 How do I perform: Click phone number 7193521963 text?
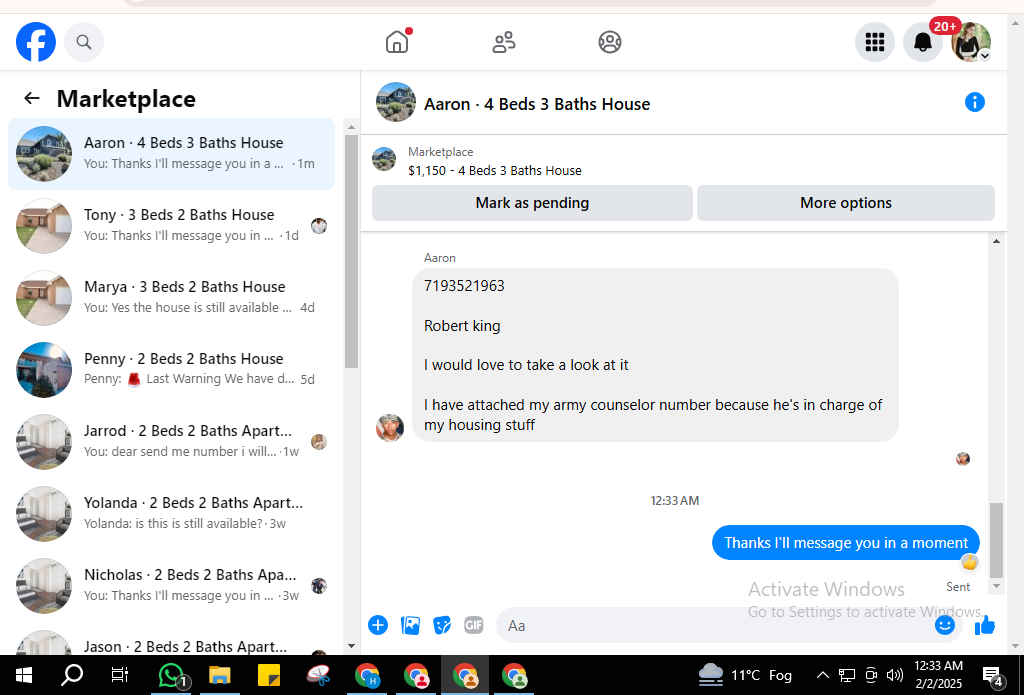(x=464, y=286)
